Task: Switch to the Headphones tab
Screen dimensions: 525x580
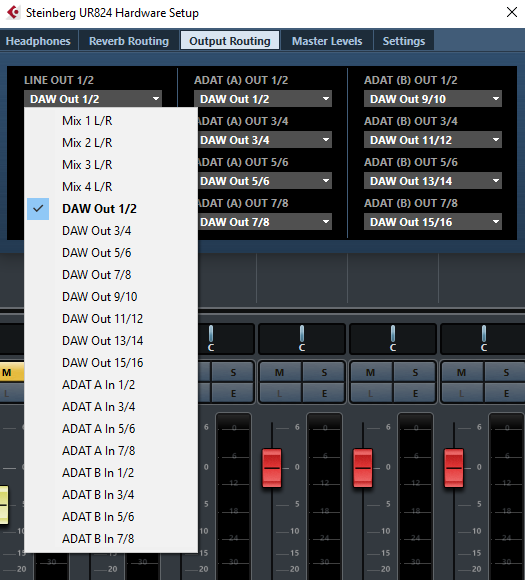Action: tap(38, 41)
